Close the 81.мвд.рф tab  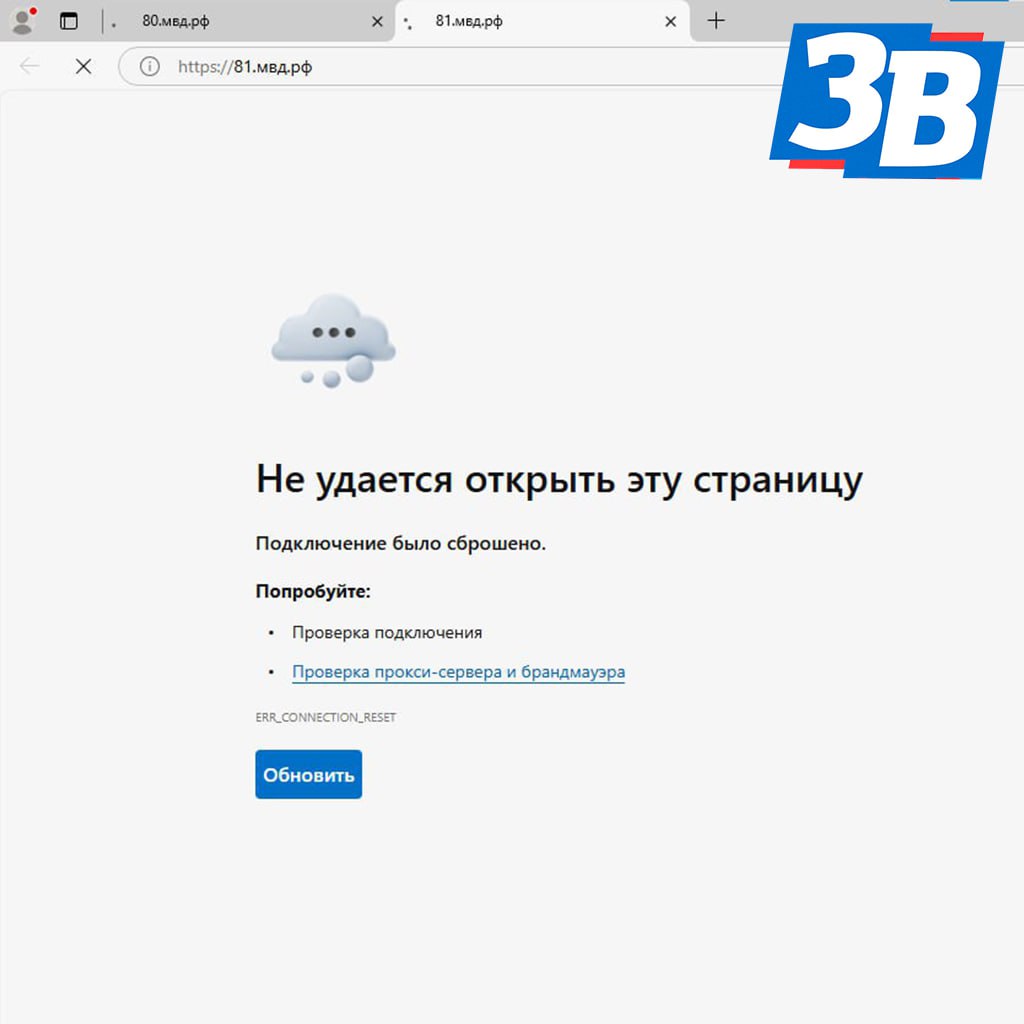pos(670,22)
